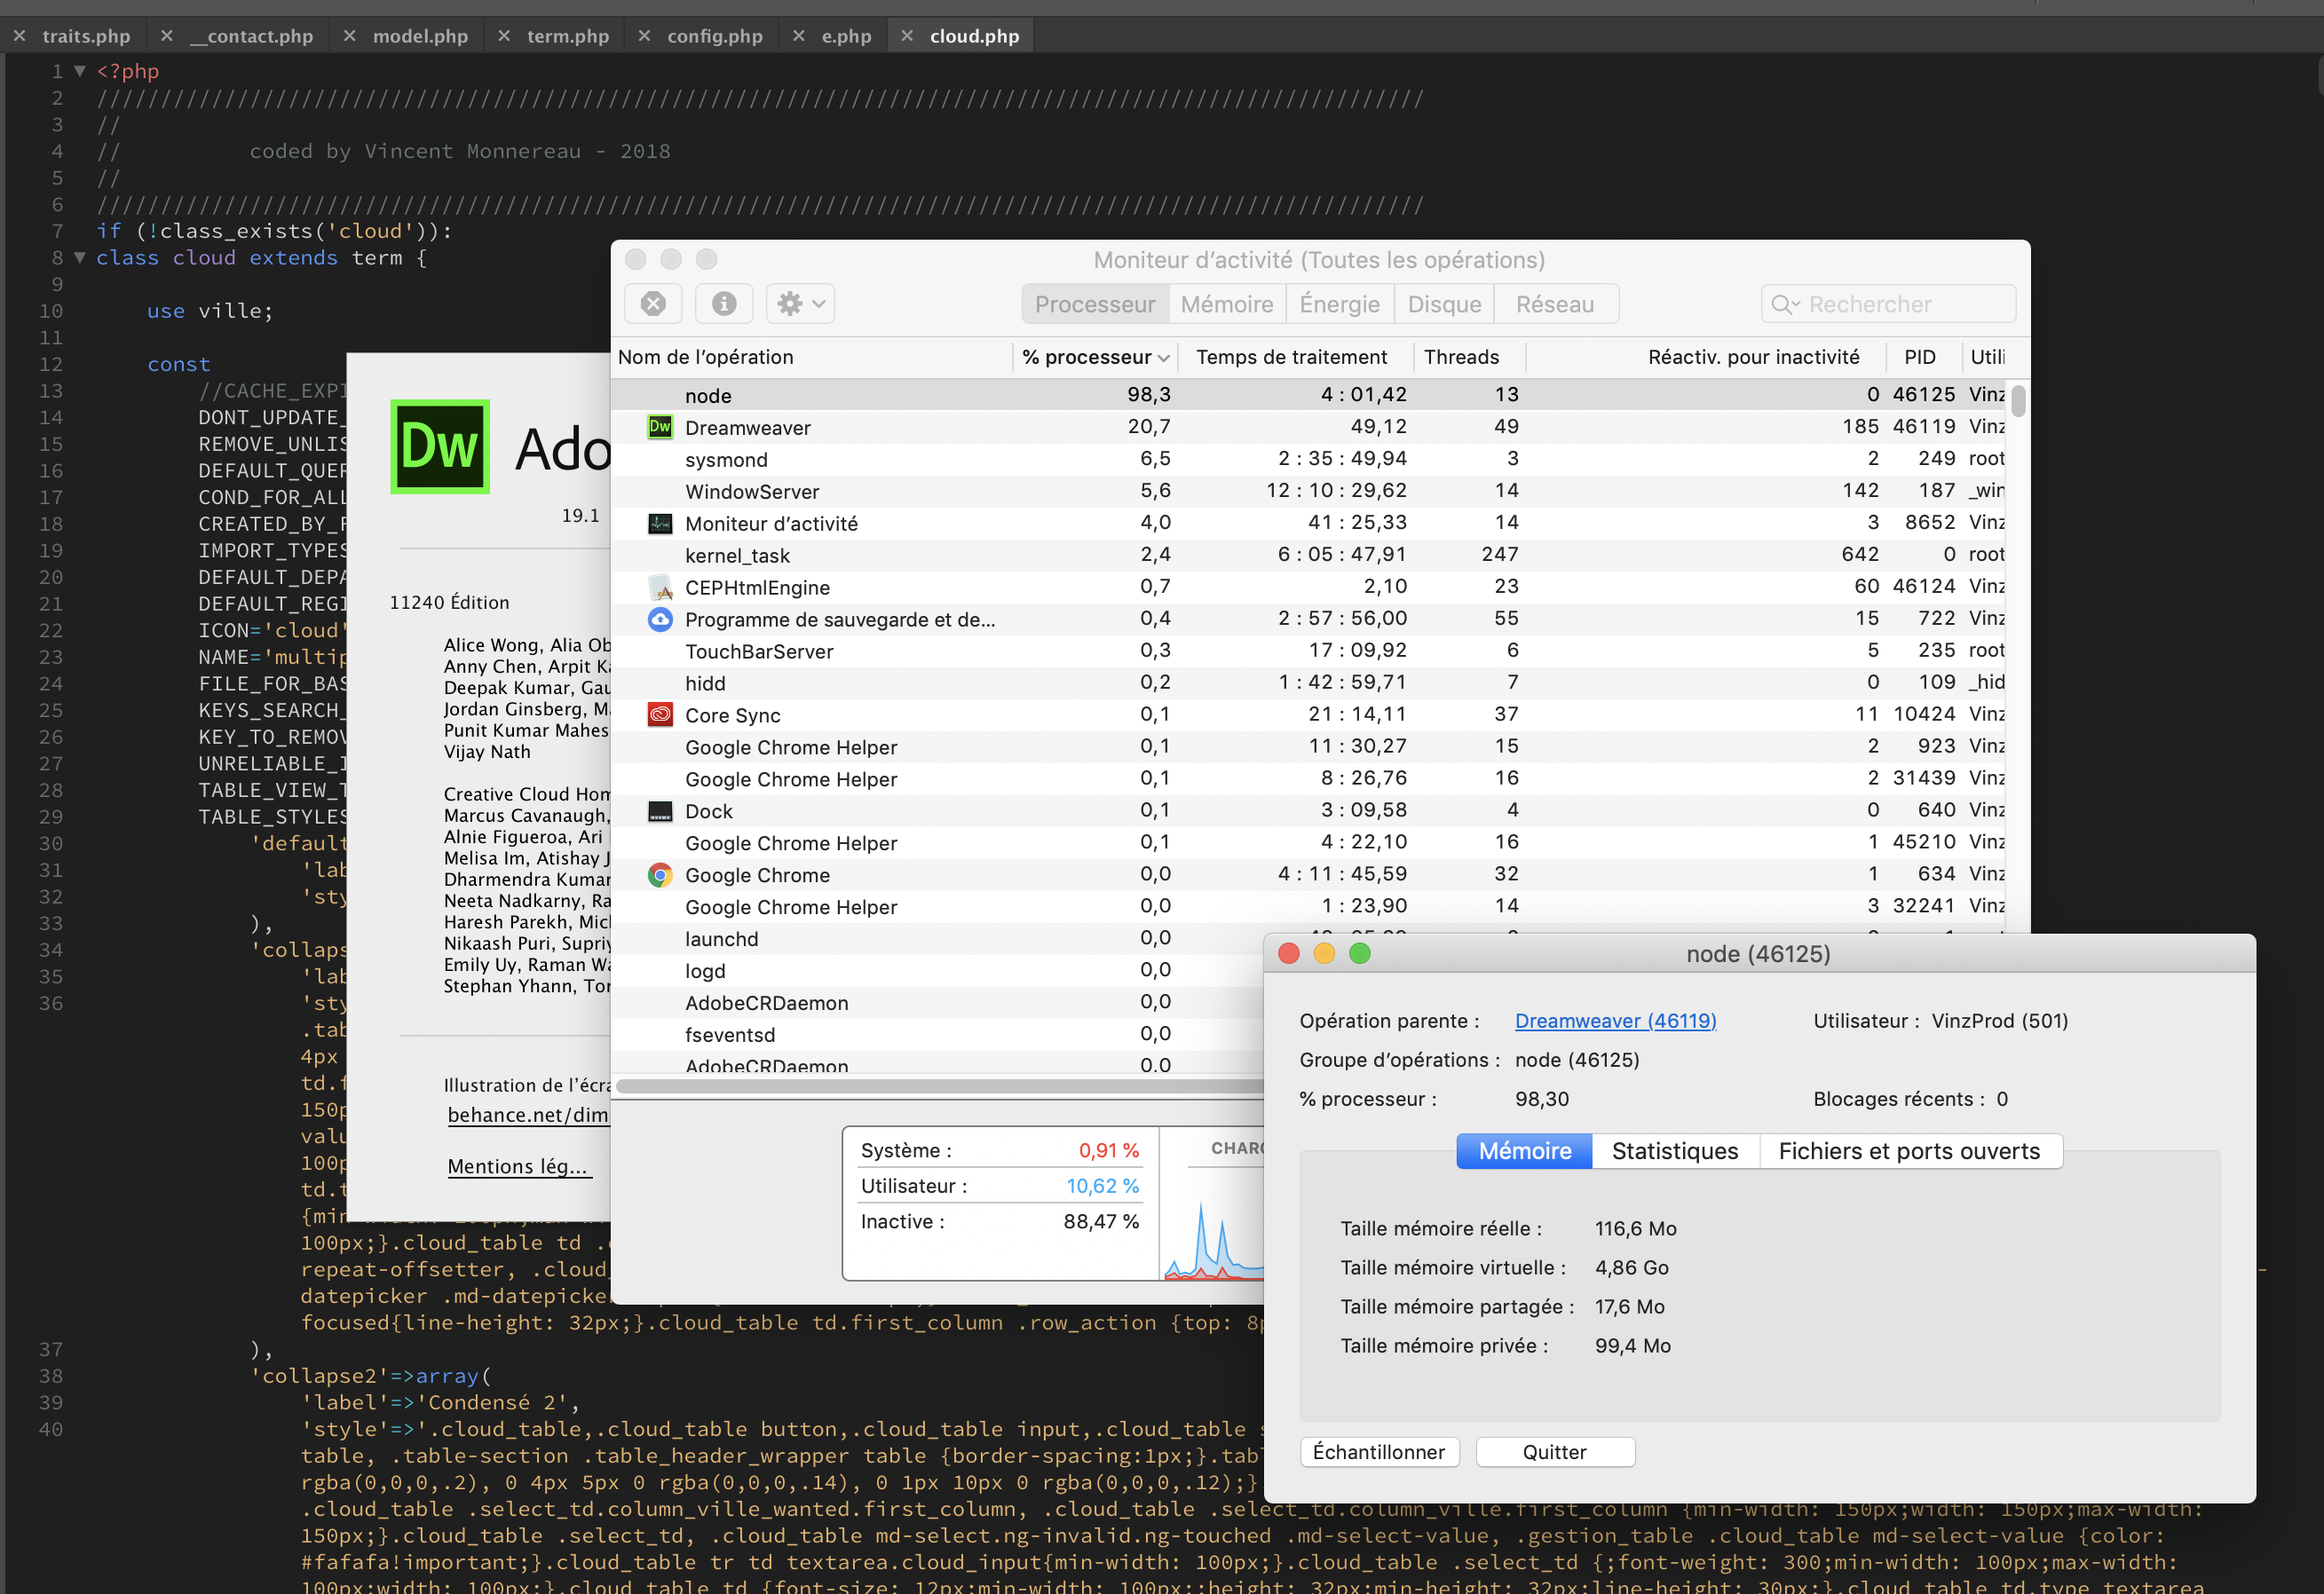Viewport: 2324px width, 1594px height.
Task: Select the logd process row
Action: [938, 971]
